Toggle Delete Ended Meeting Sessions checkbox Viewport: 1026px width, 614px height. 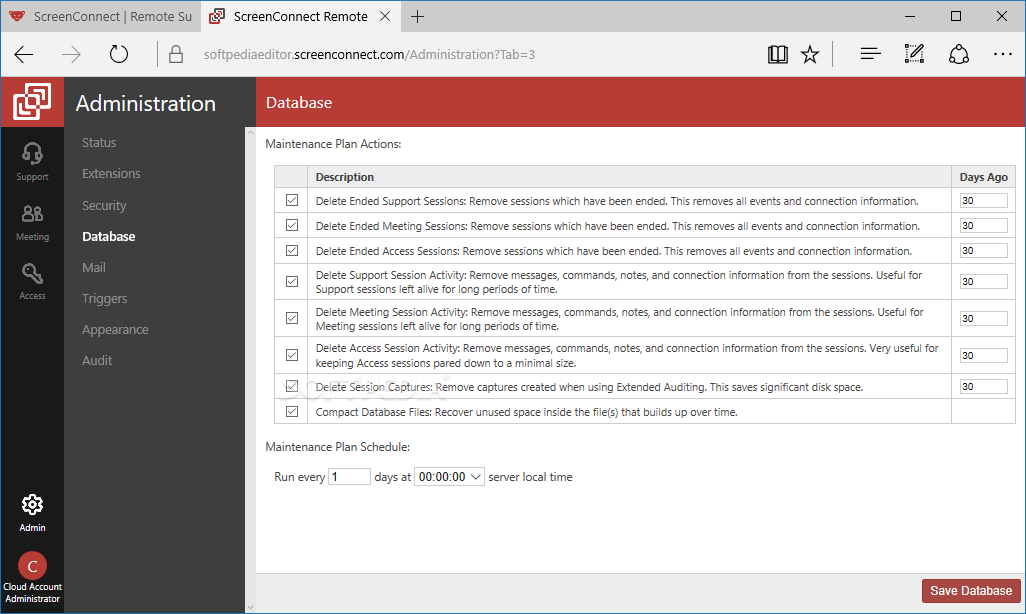pyautogui.click(x=292, y=225)
